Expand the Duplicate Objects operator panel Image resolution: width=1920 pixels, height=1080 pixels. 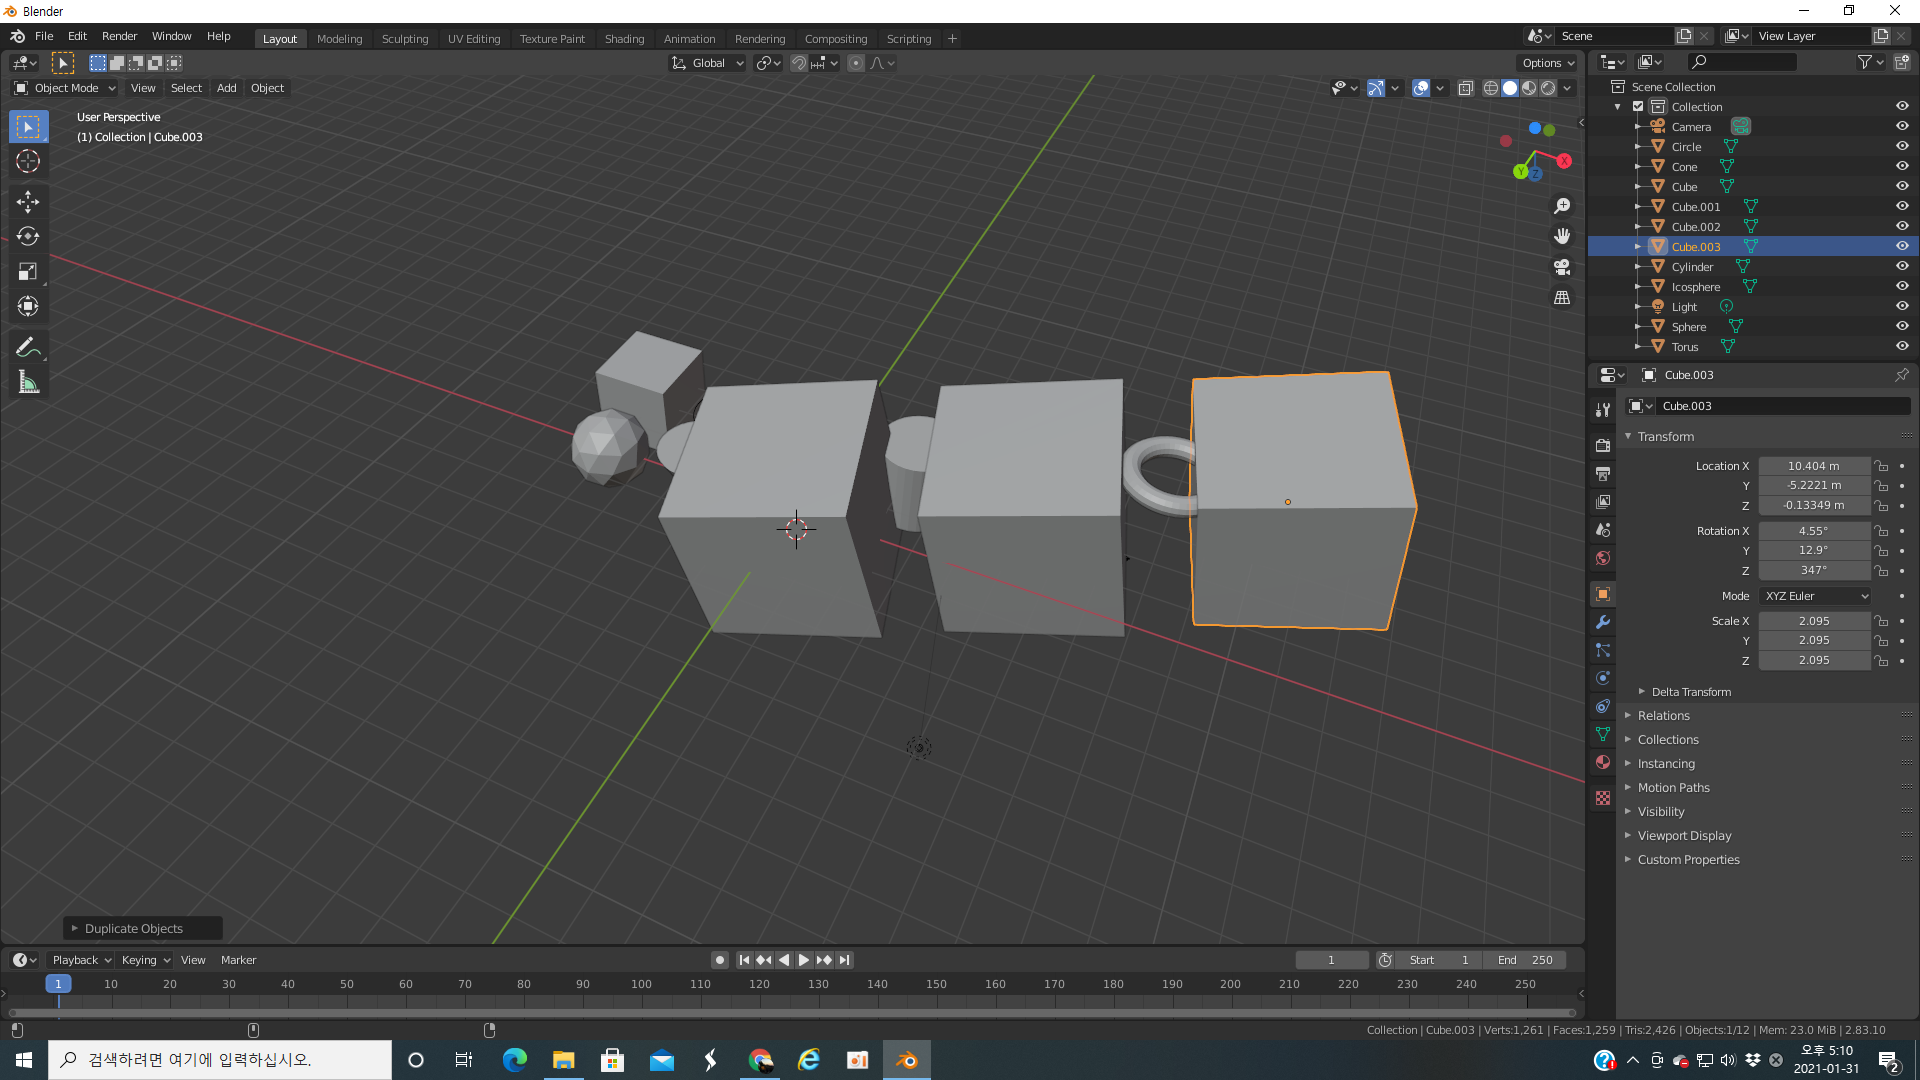134,929
